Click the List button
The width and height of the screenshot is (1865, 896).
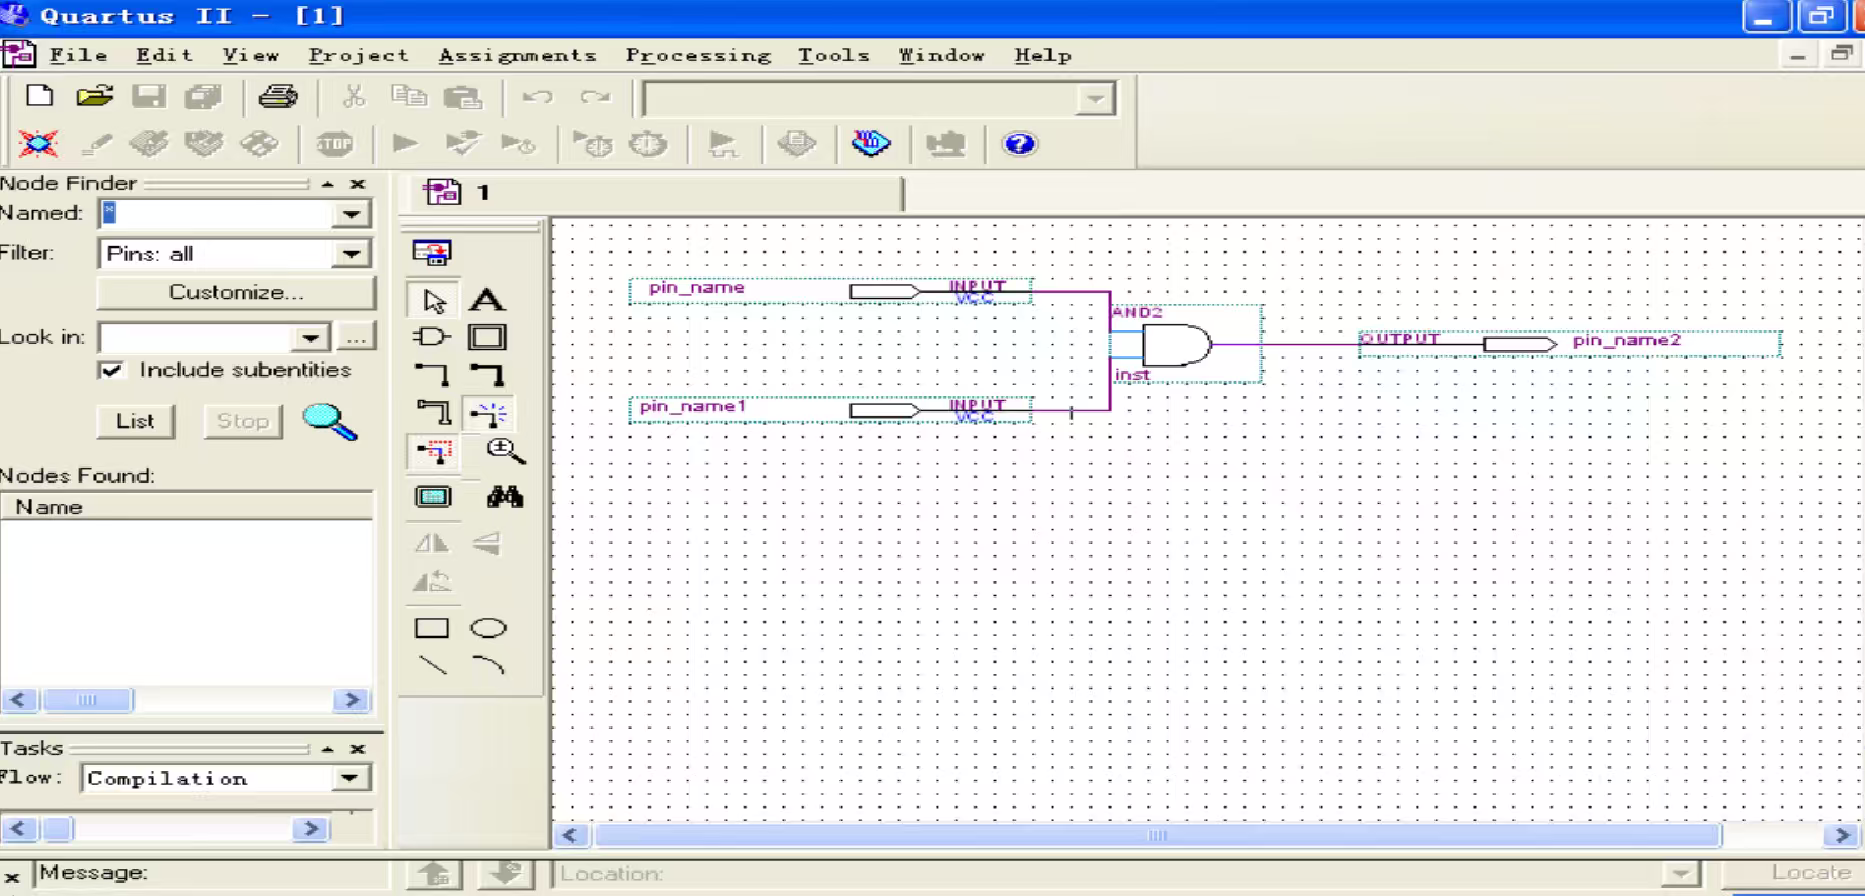pos(135,421)
